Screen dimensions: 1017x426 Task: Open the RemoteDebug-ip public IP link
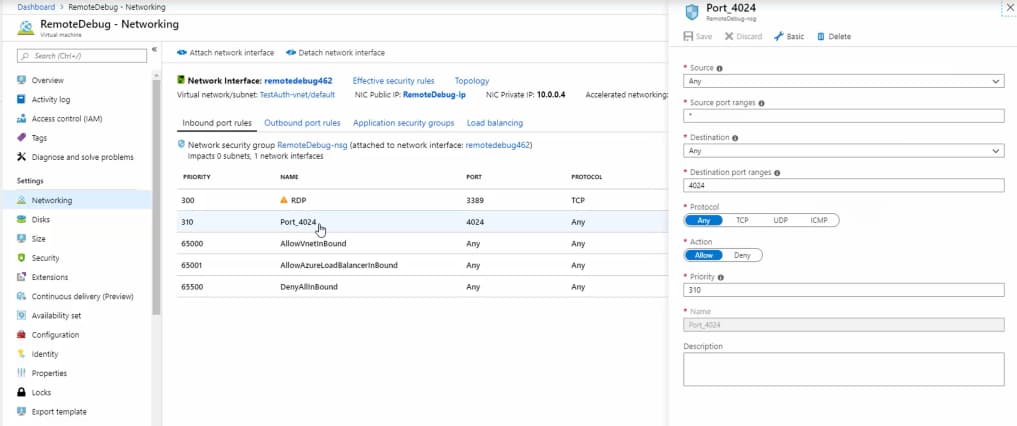(434, 95)
